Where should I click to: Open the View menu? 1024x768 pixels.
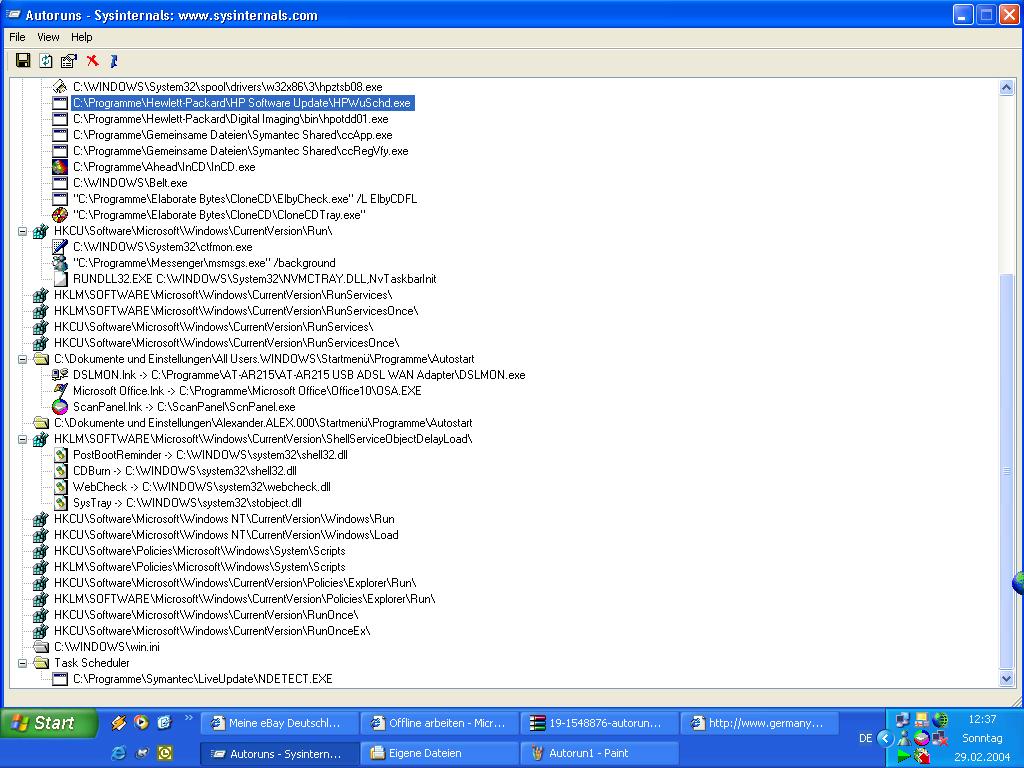pos(48,37)
